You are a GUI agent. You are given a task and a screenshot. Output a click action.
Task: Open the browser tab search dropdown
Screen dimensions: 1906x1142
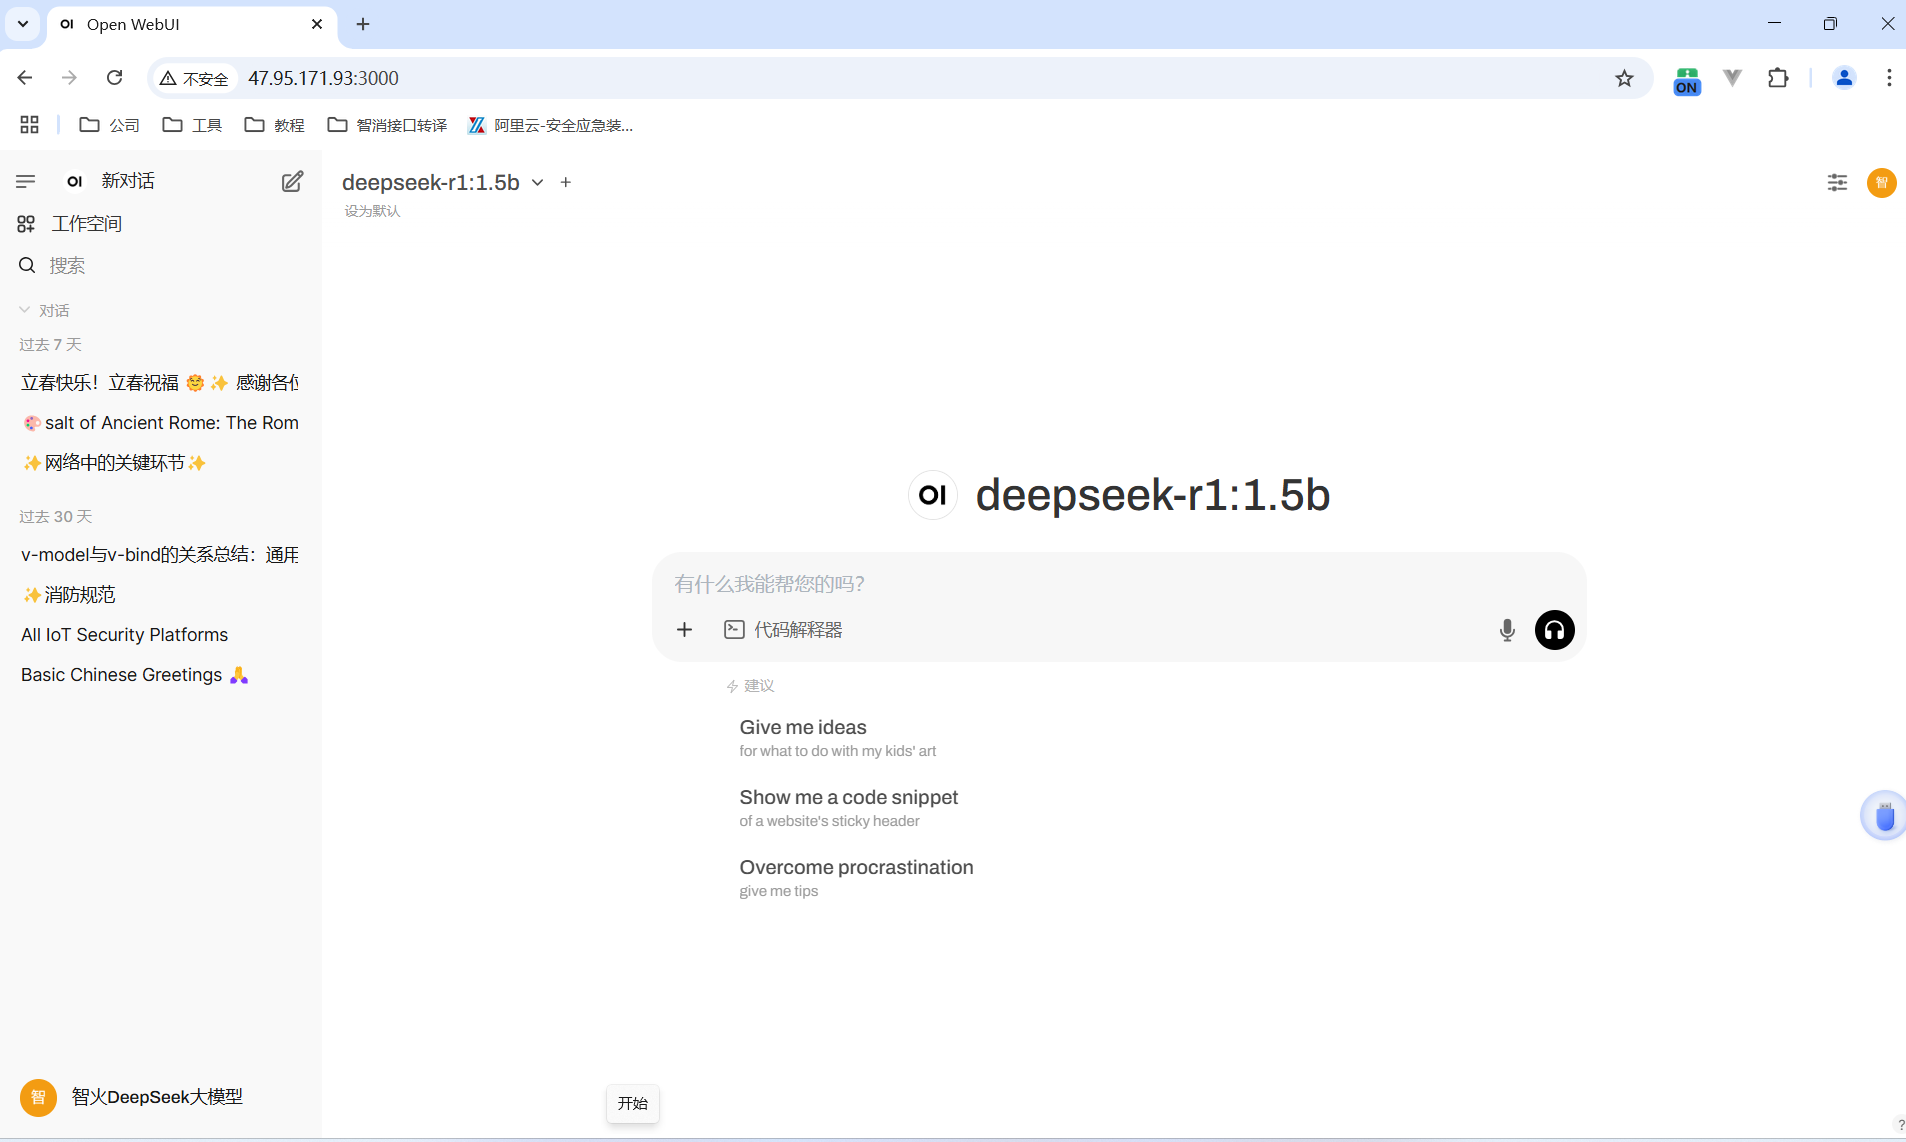click(22, 24)
